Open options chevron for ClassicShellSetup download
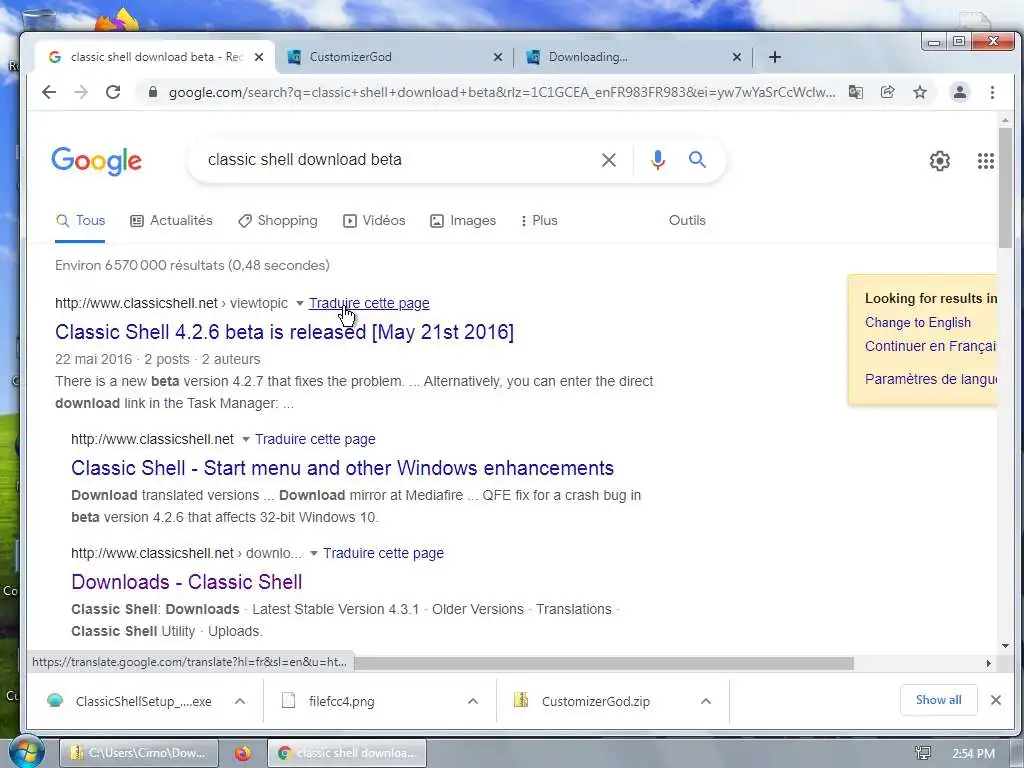The image size is (1024, 768). (x=240, y=701)
